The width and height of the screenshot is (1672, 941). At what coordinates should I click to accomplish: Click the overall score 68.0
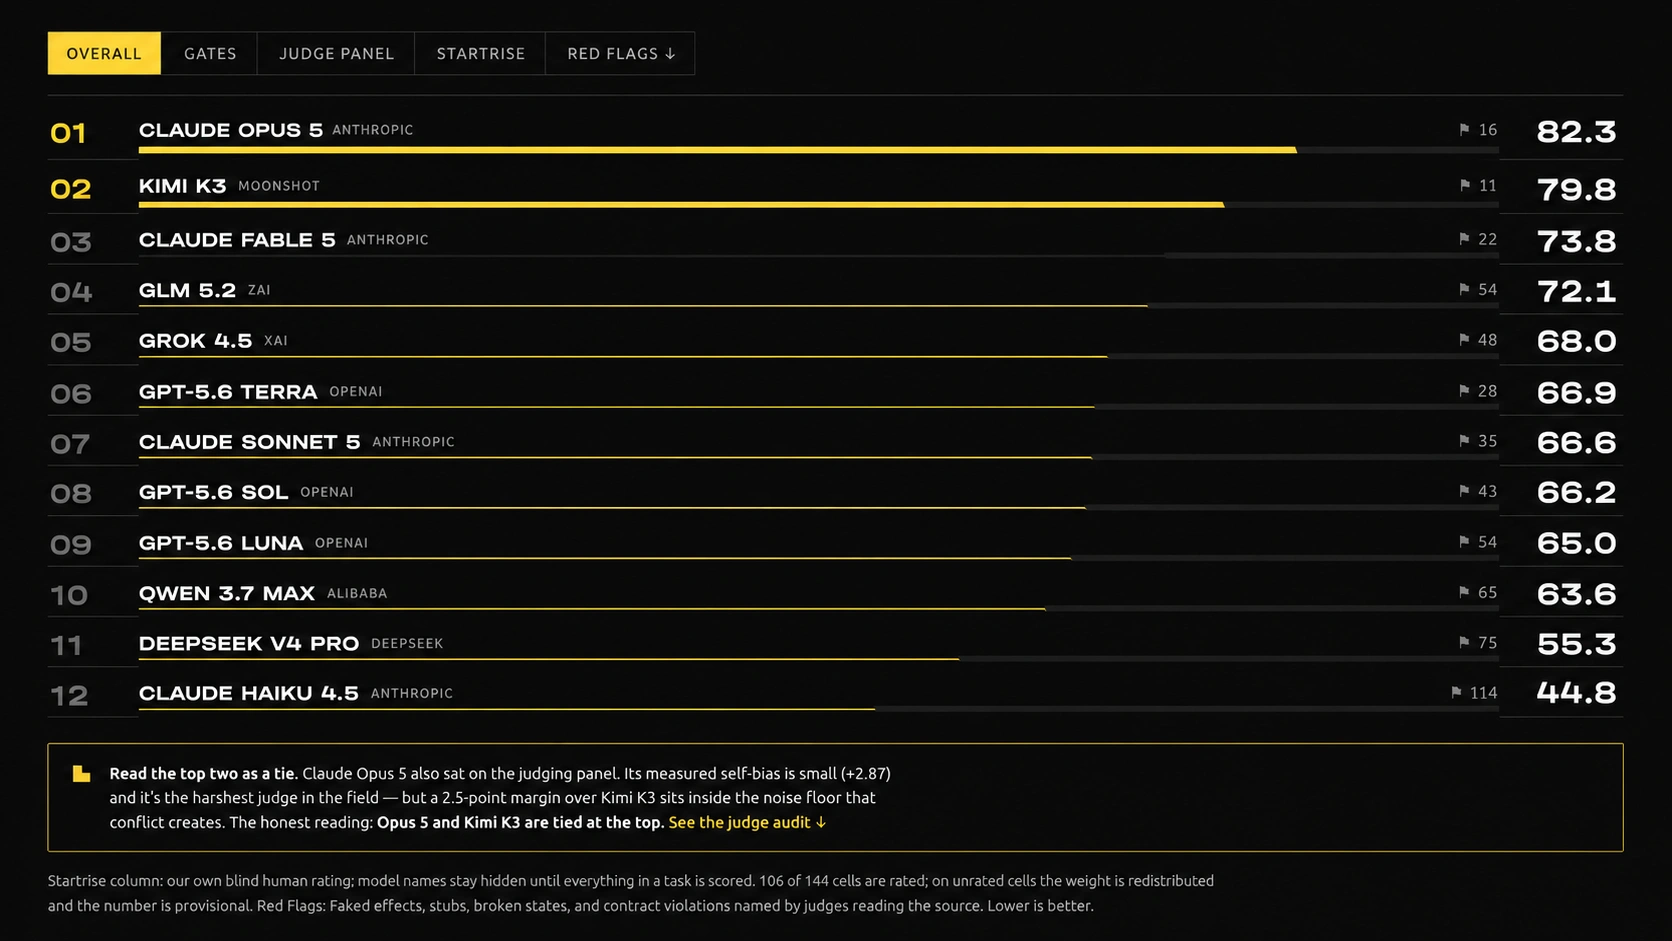pyautogui.click(x=1576, y=342)
